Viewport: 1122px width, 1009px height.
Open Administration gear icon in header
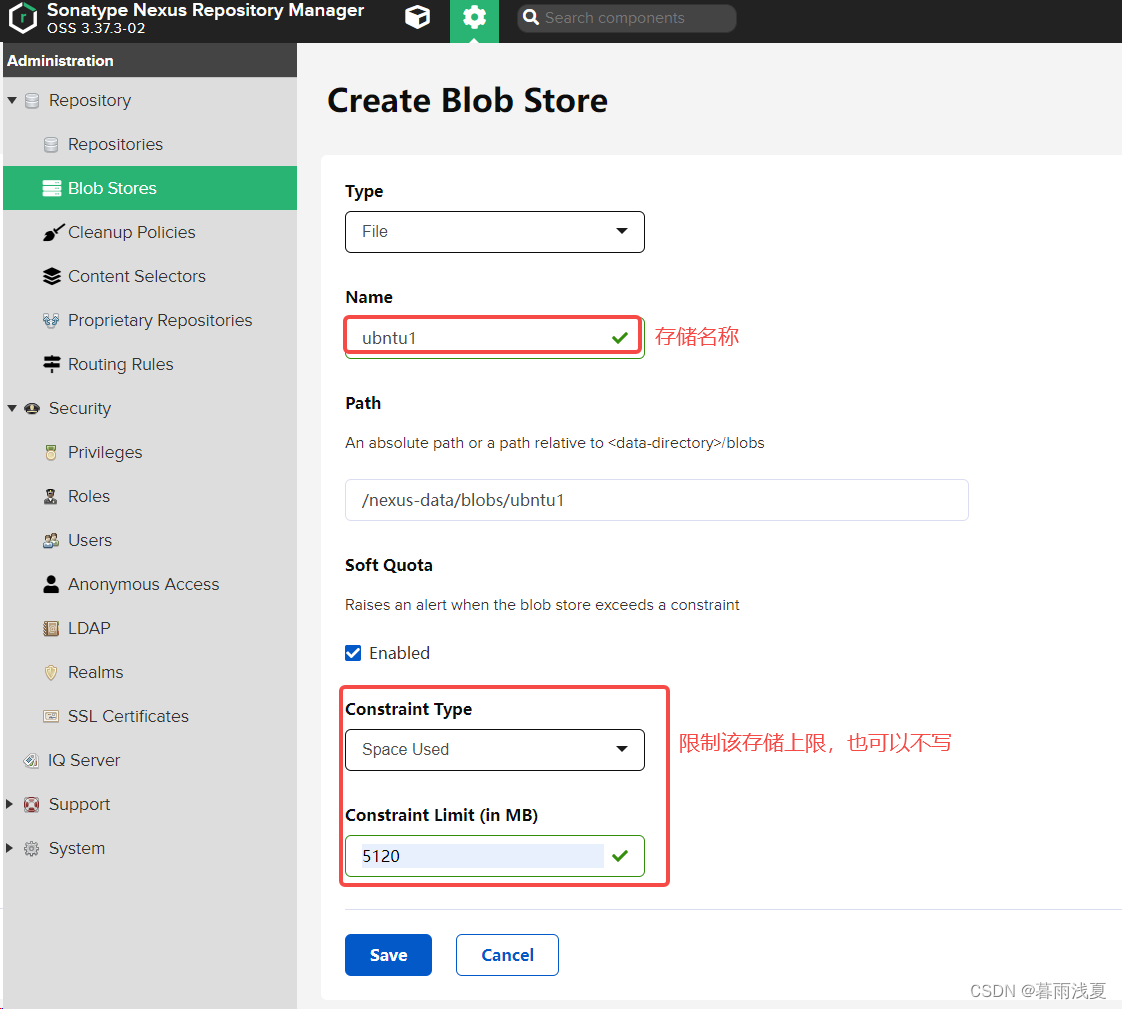(x=474, y=18)
